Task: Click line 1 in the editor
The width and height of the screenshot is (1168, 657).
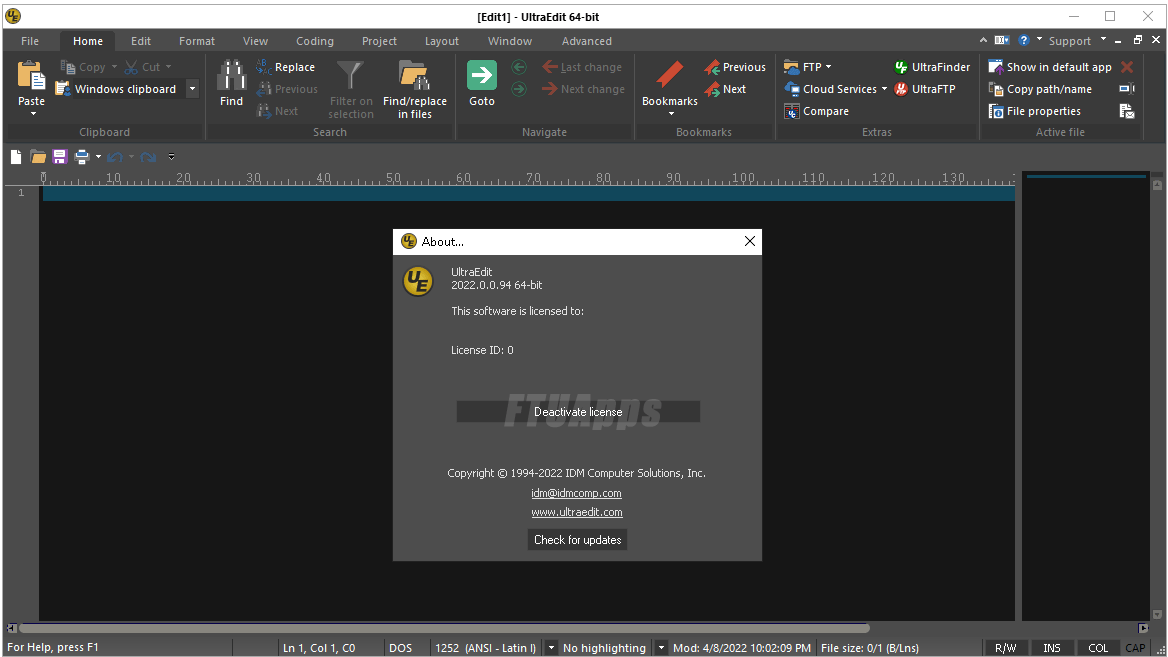Action: [528, 193]
